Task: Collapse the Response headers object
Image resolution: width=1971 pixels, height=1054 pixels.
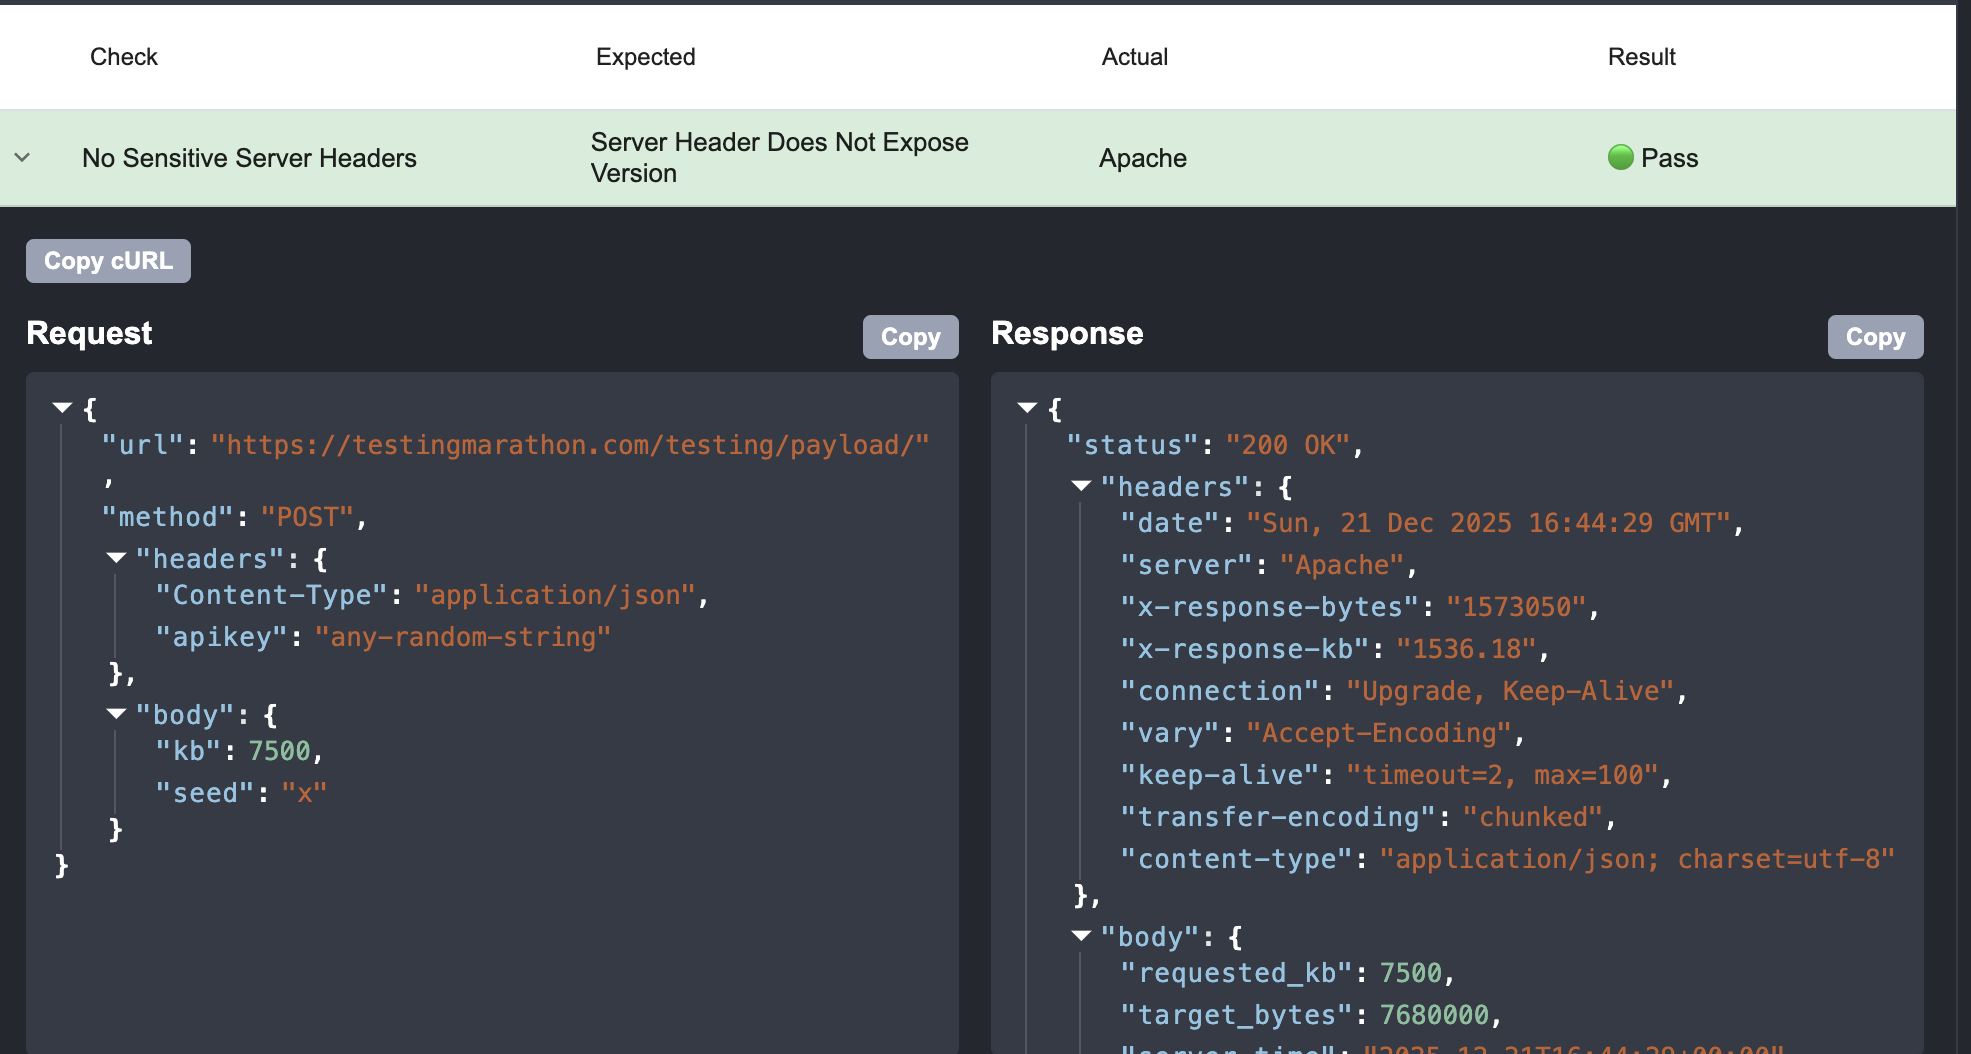Action: tap(1081, 485)
